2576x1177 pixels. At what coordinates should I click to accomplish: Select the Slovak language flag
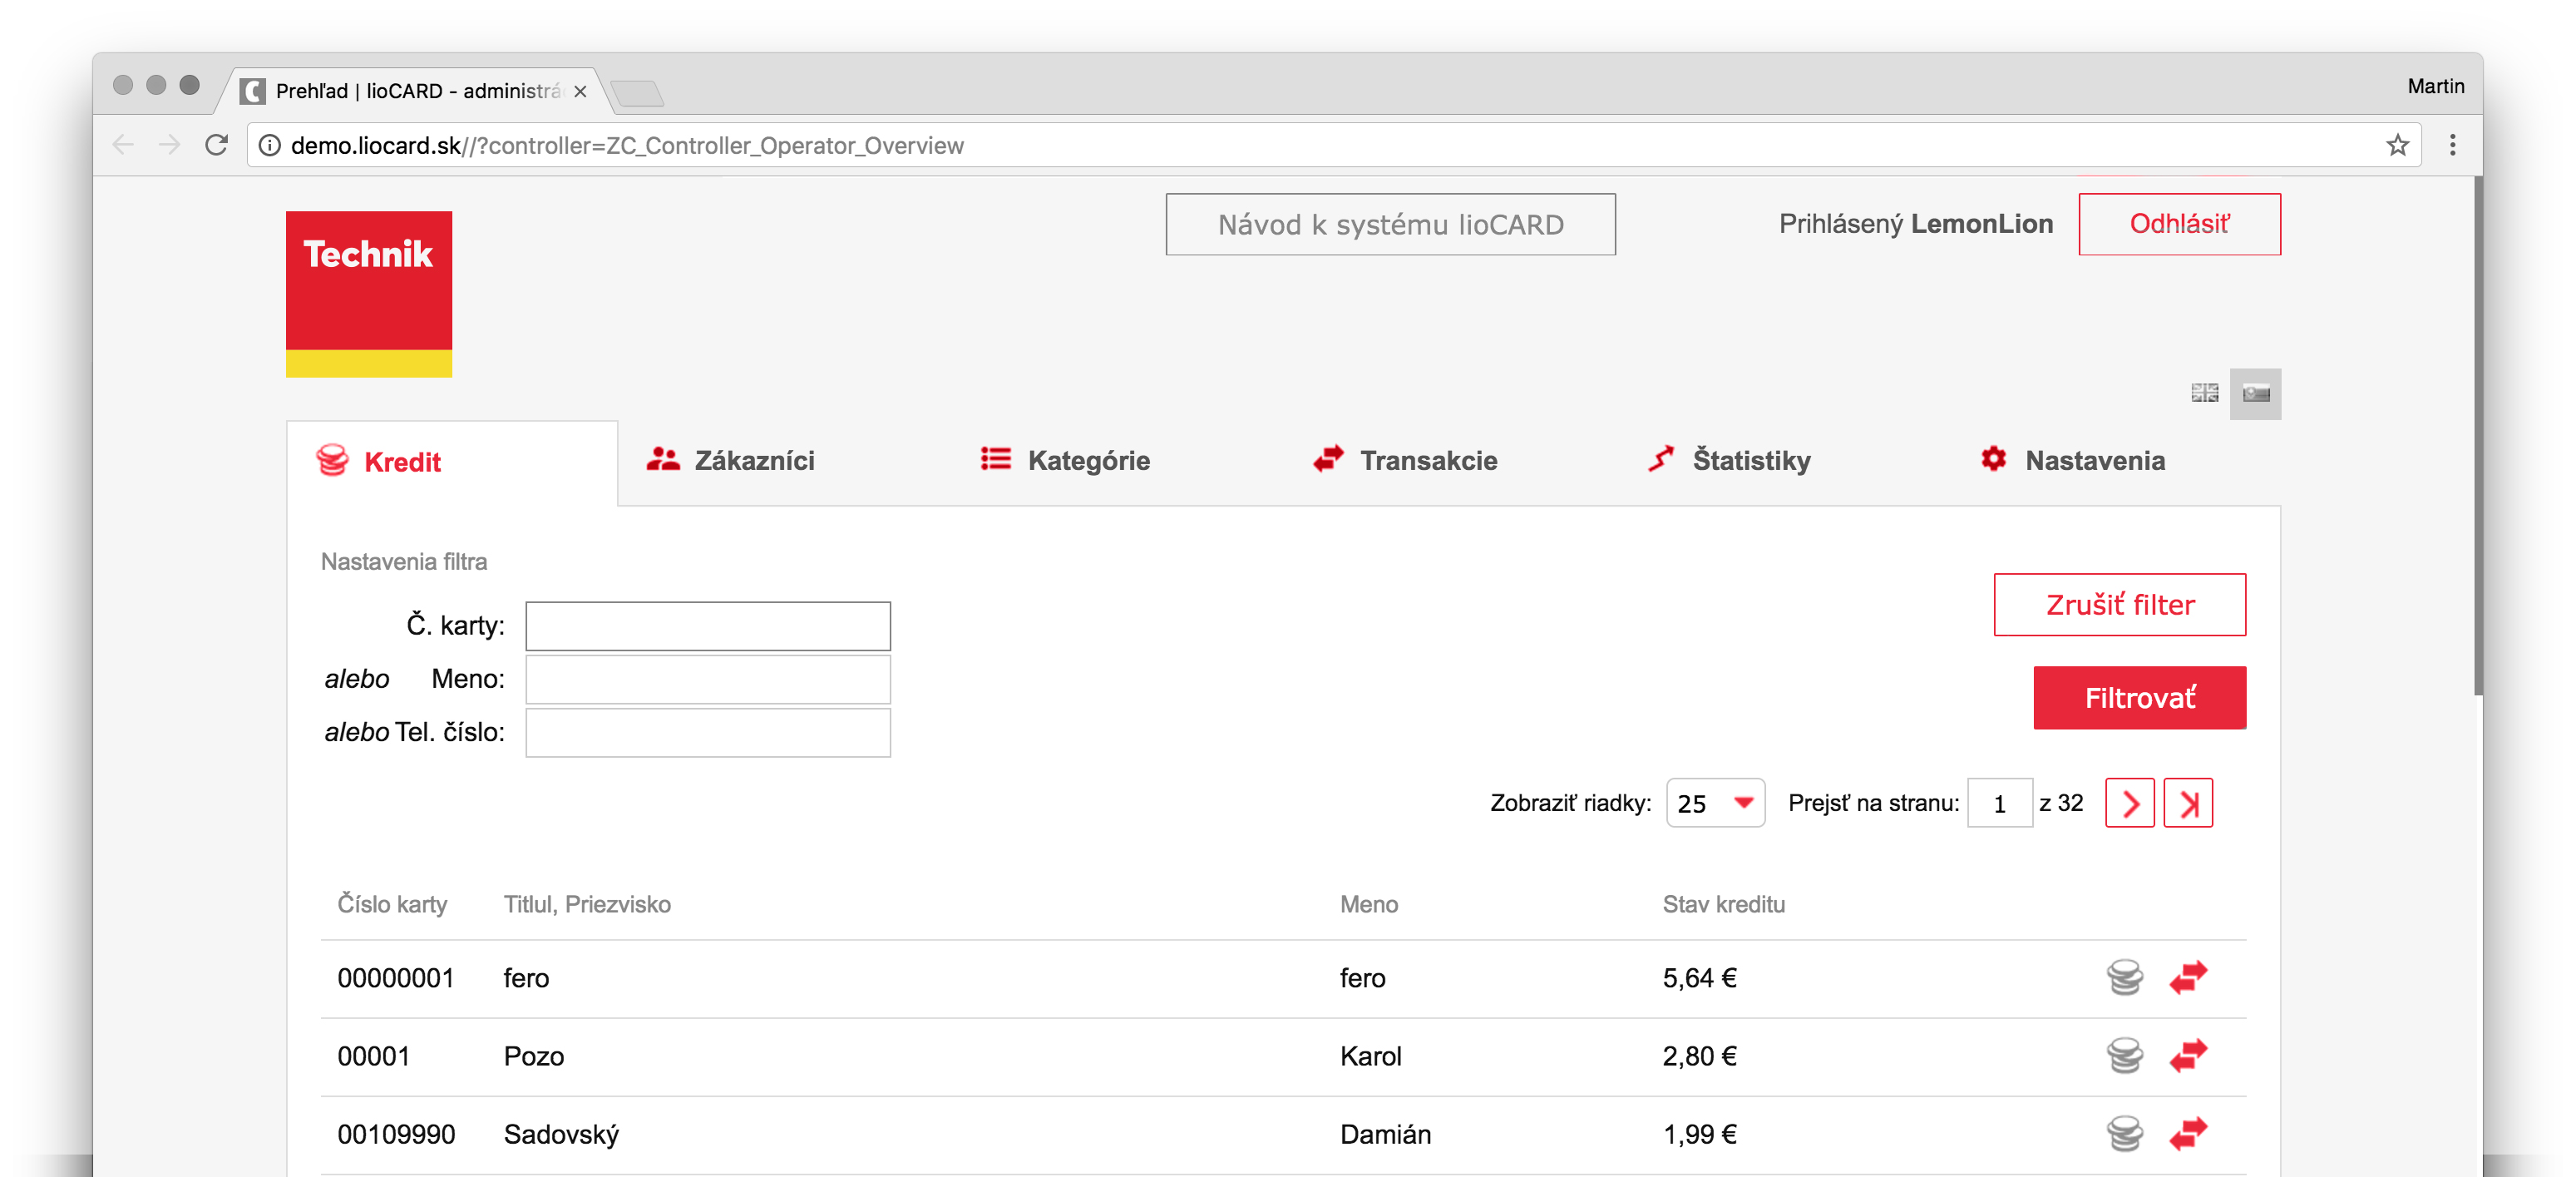pos(2255,393)
